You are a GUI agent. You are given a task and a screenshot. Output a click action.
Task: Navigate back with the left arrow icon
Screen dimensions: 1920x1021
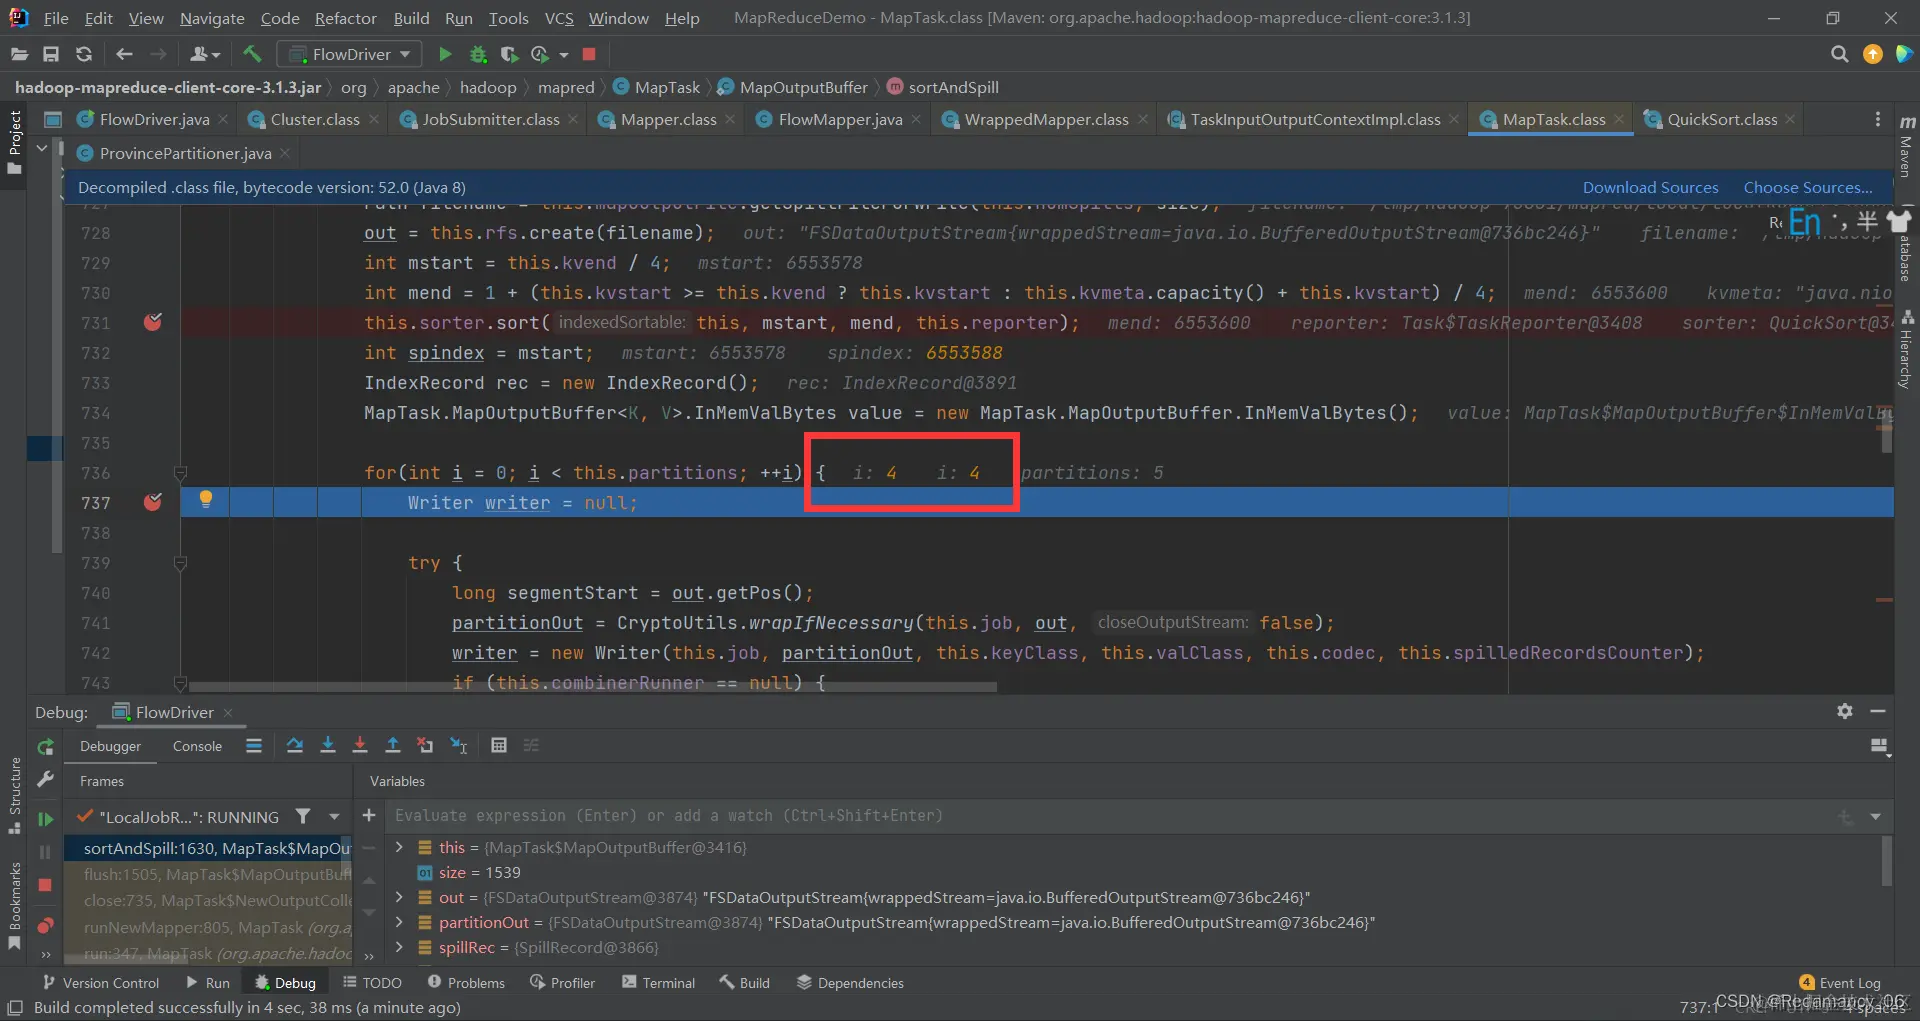point(124,54)
